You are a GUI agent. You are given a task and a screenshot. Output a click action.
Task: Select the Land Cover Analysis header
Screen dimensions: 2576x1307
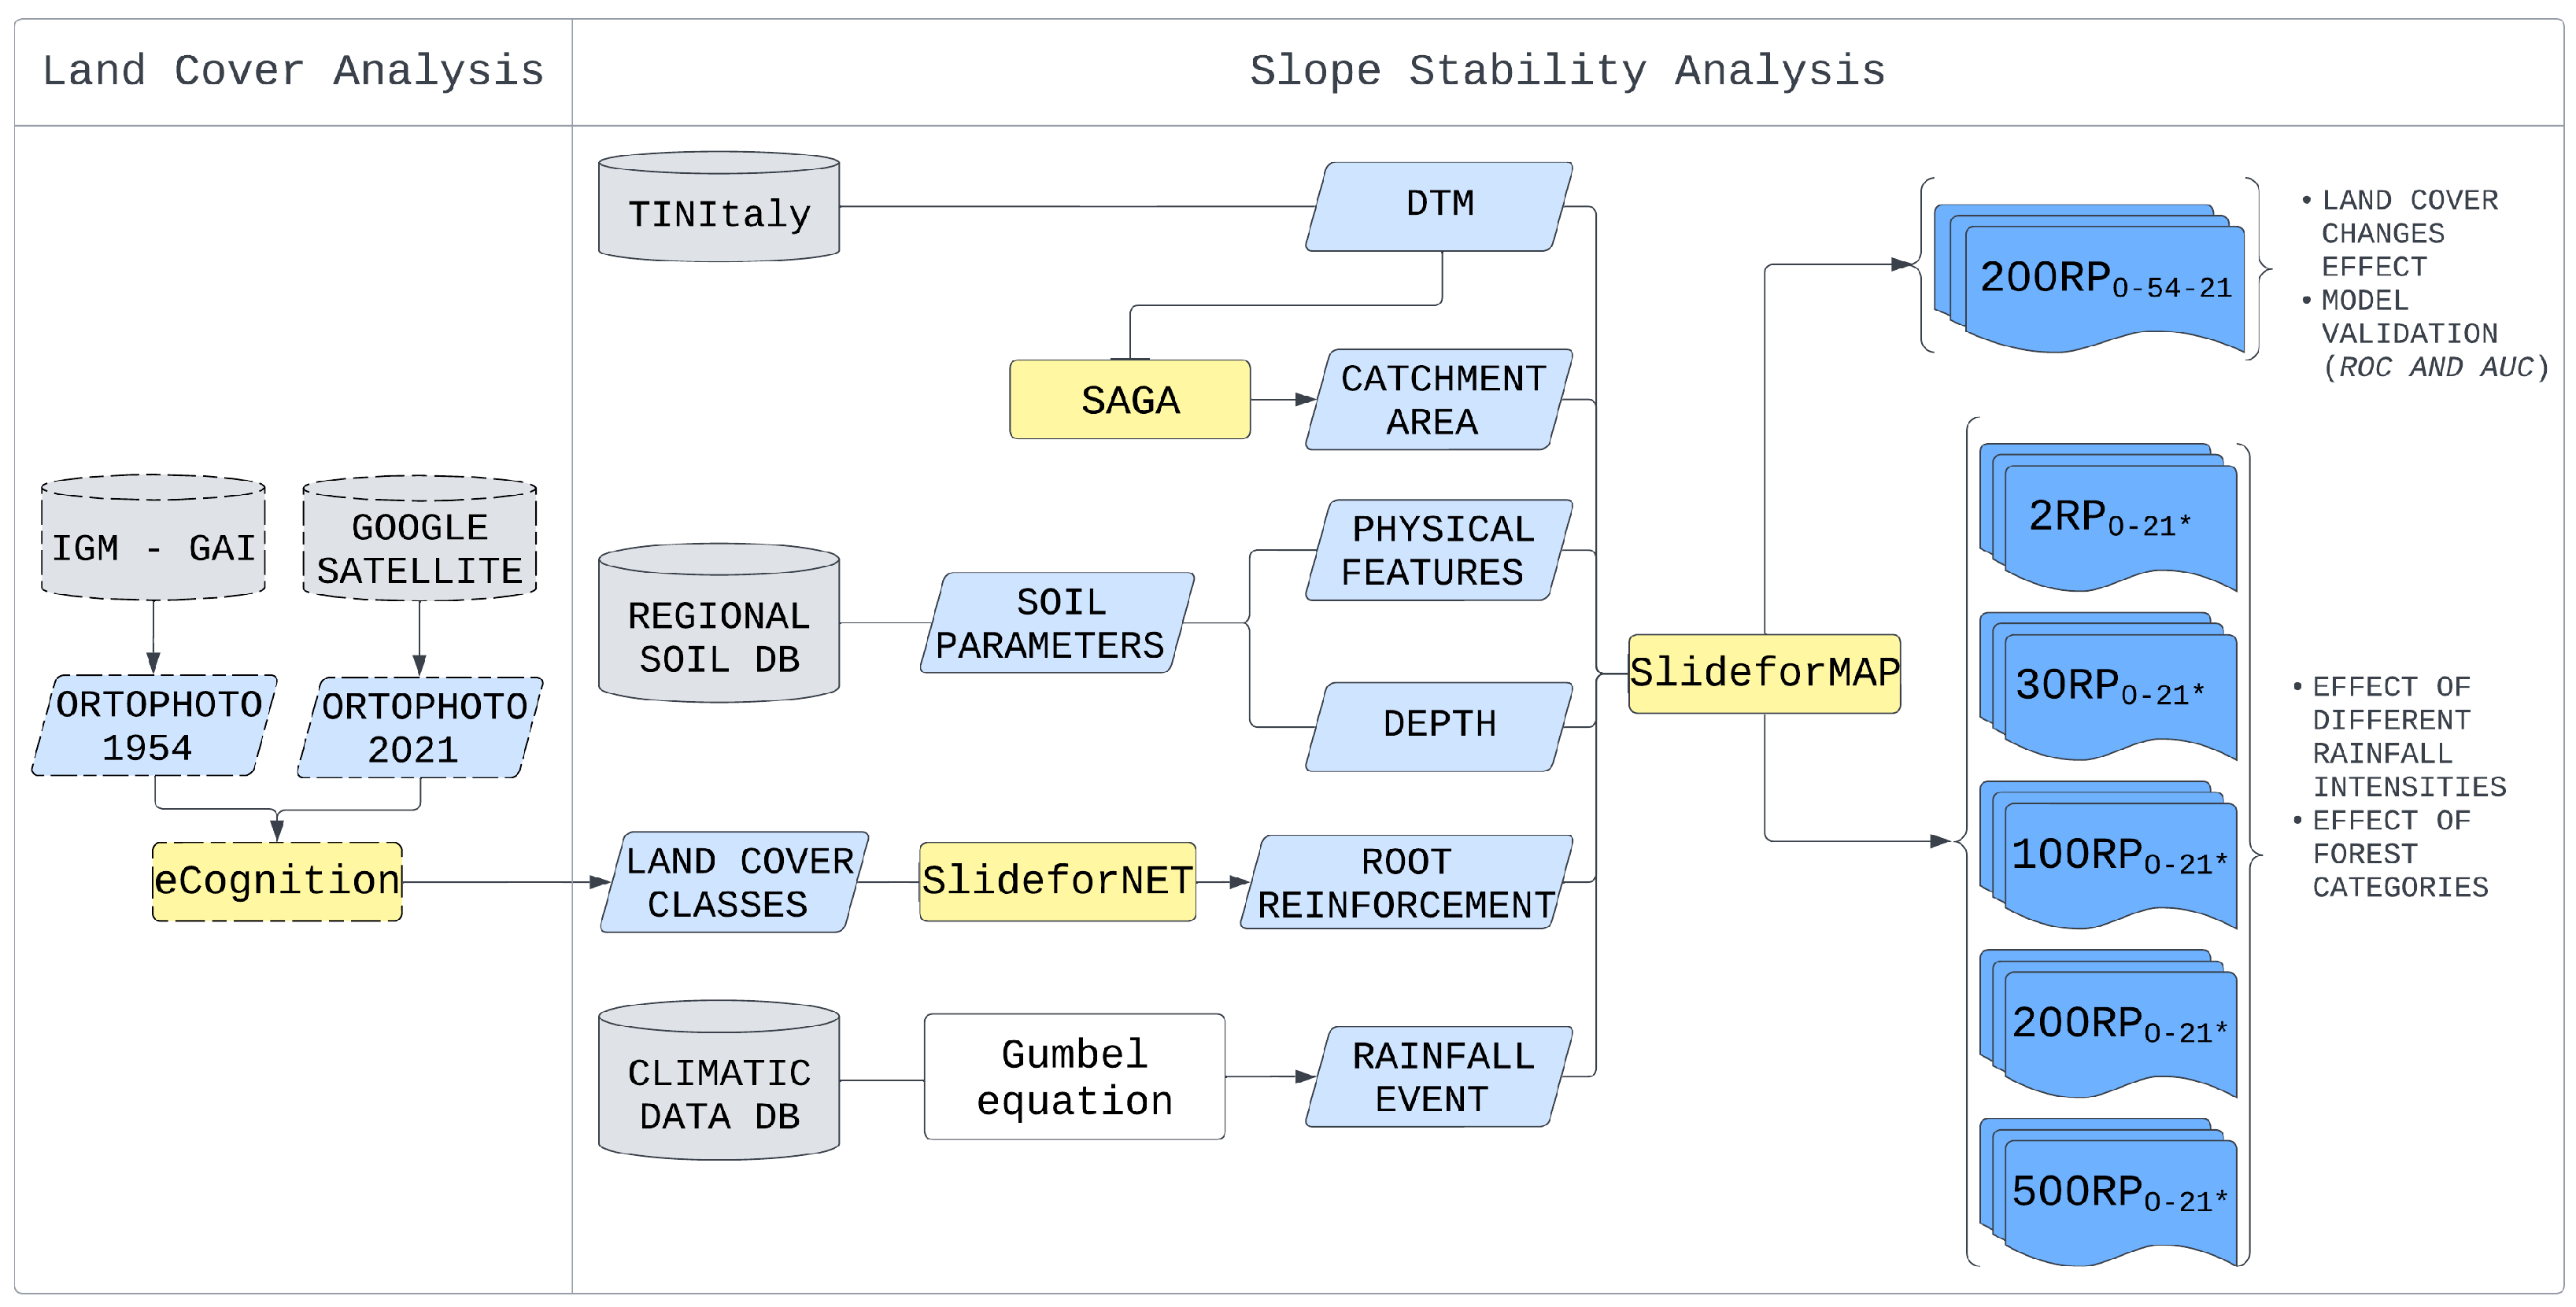293,72
